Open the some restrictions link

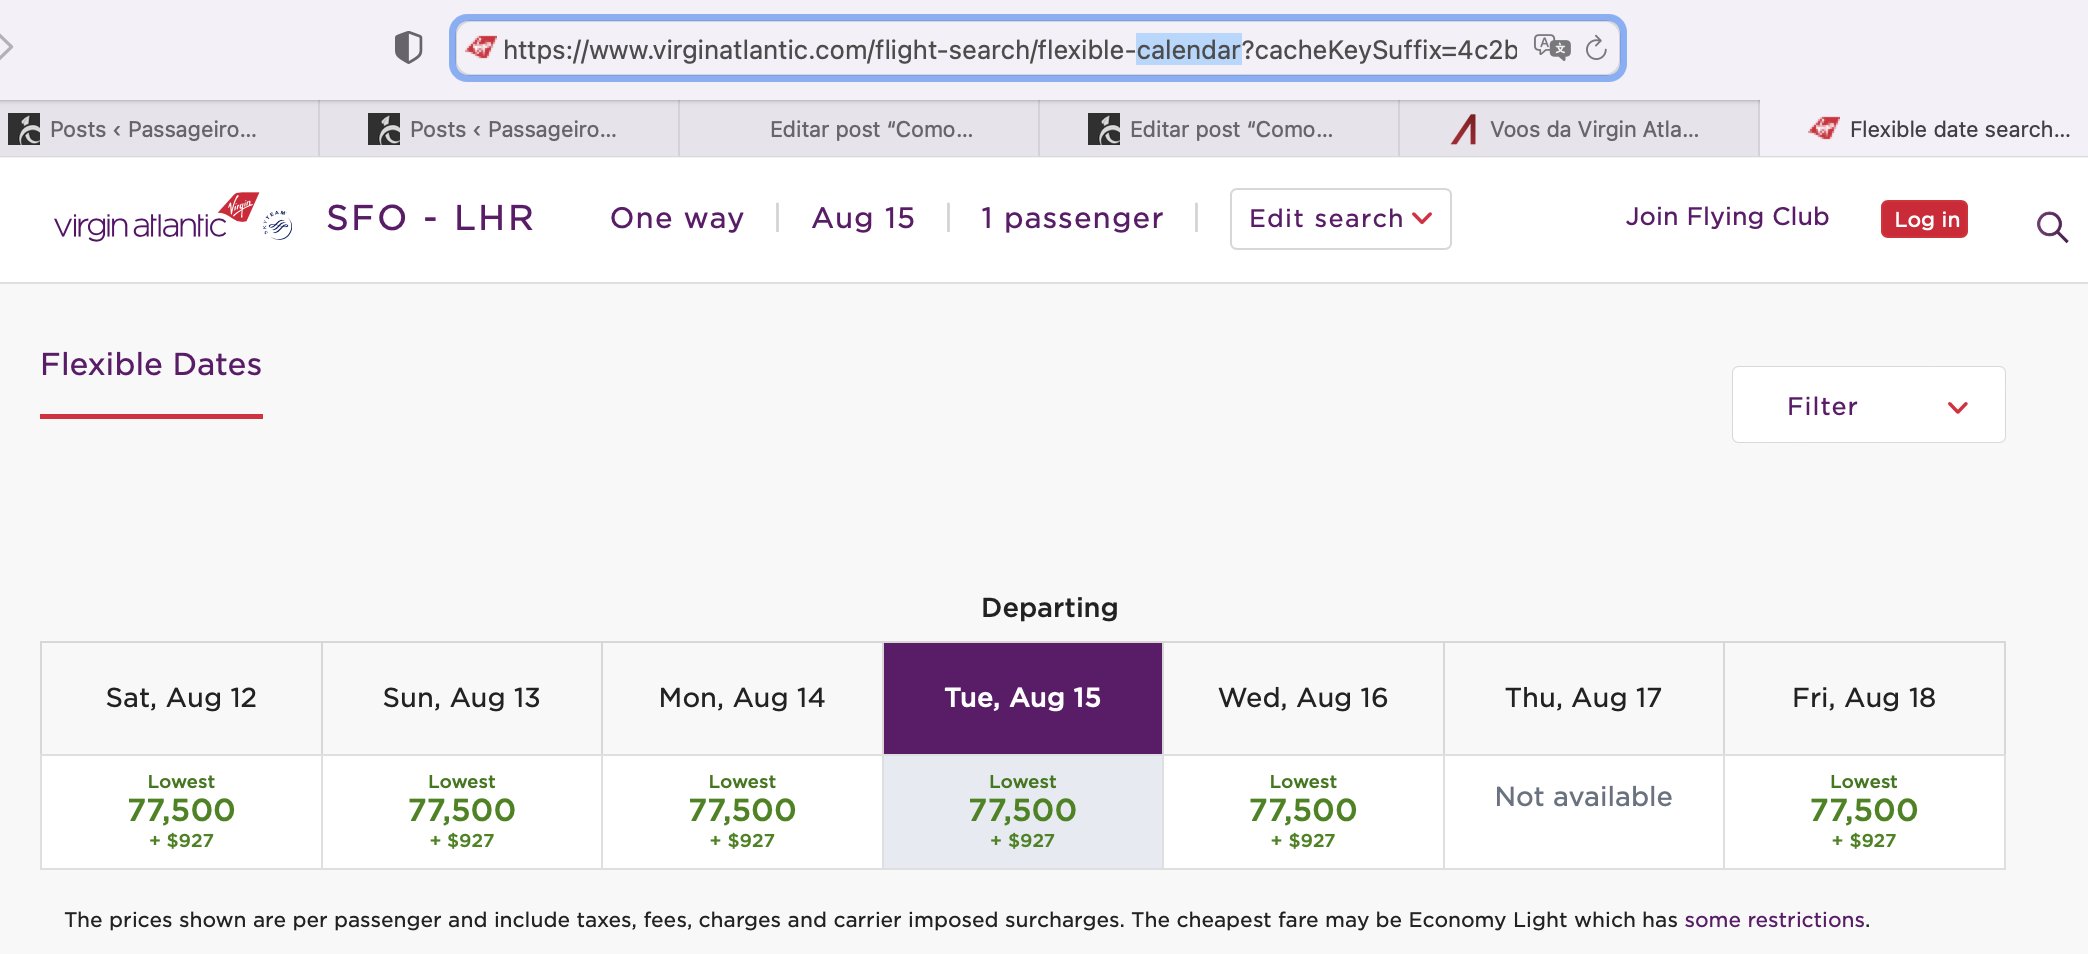point(1774,920)
